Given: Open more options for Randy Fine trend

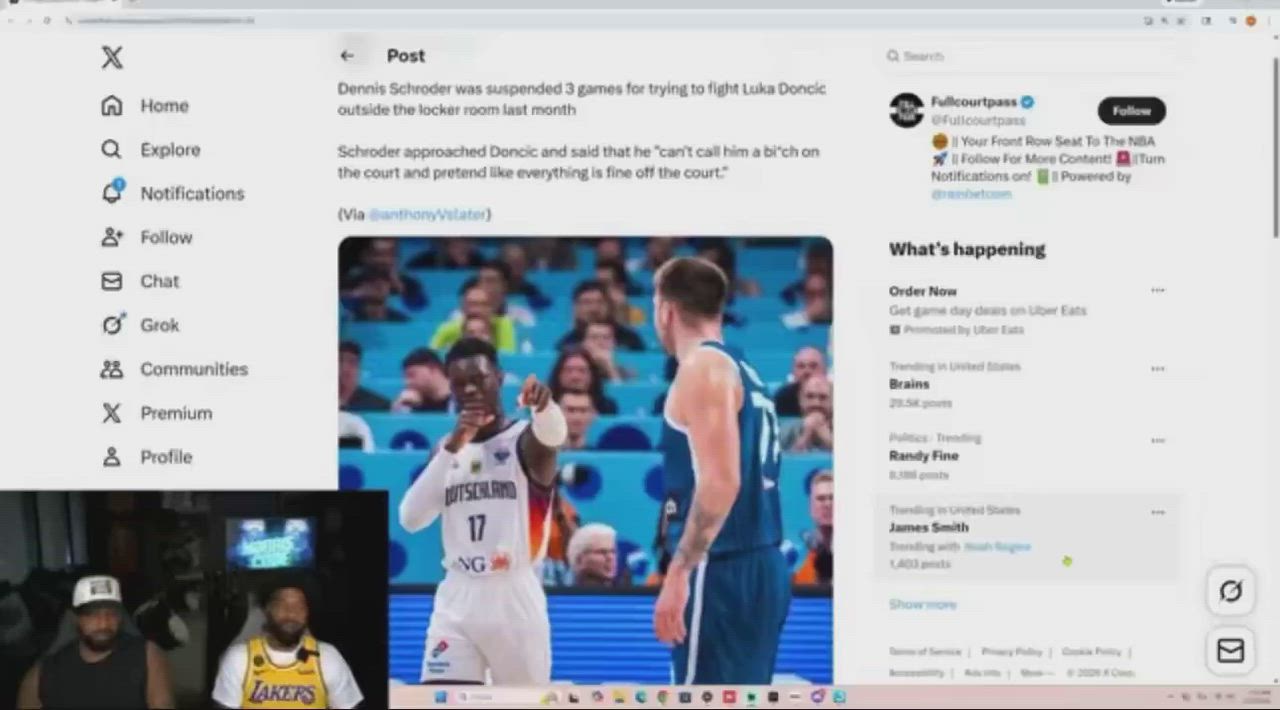Looking at the screenshot, I should [1157, 441].
